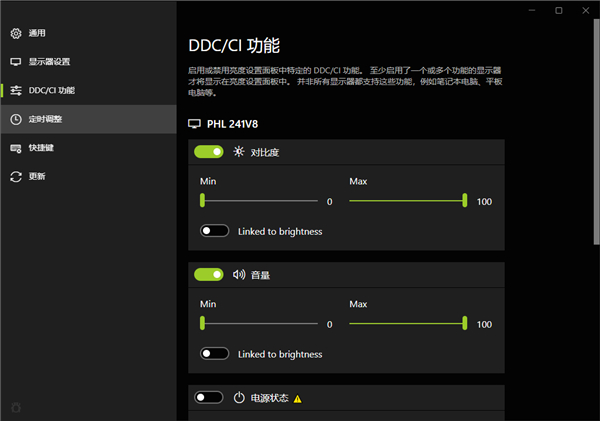Click the sun icon next to 对比度

tap(239, 152)
